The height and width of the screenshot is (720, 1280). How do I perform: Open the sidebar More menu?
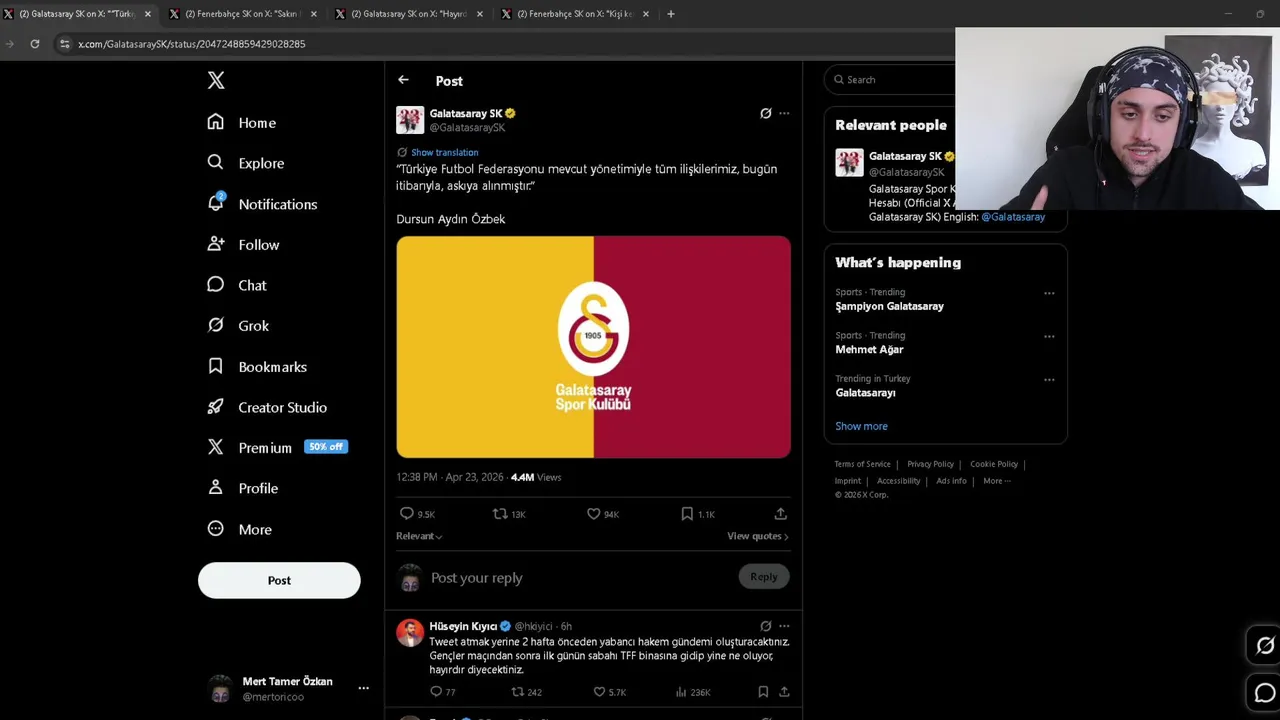pyautogui.click(x=239, y=529)
